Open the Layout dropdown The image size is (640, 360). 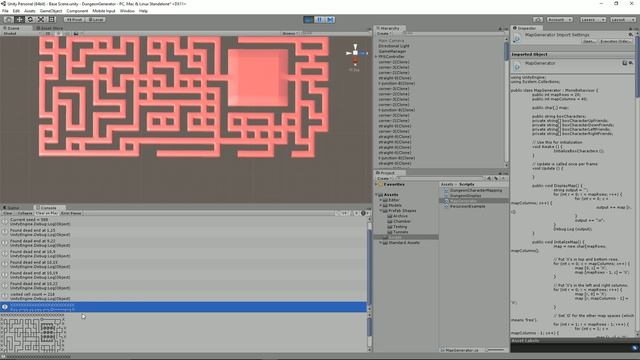pos(622,19)
